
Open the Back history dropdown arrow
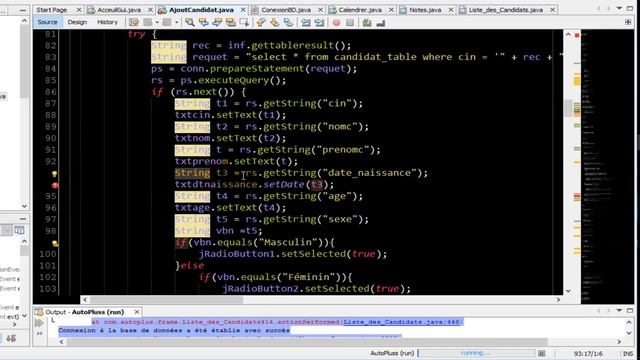coord(157,22)
